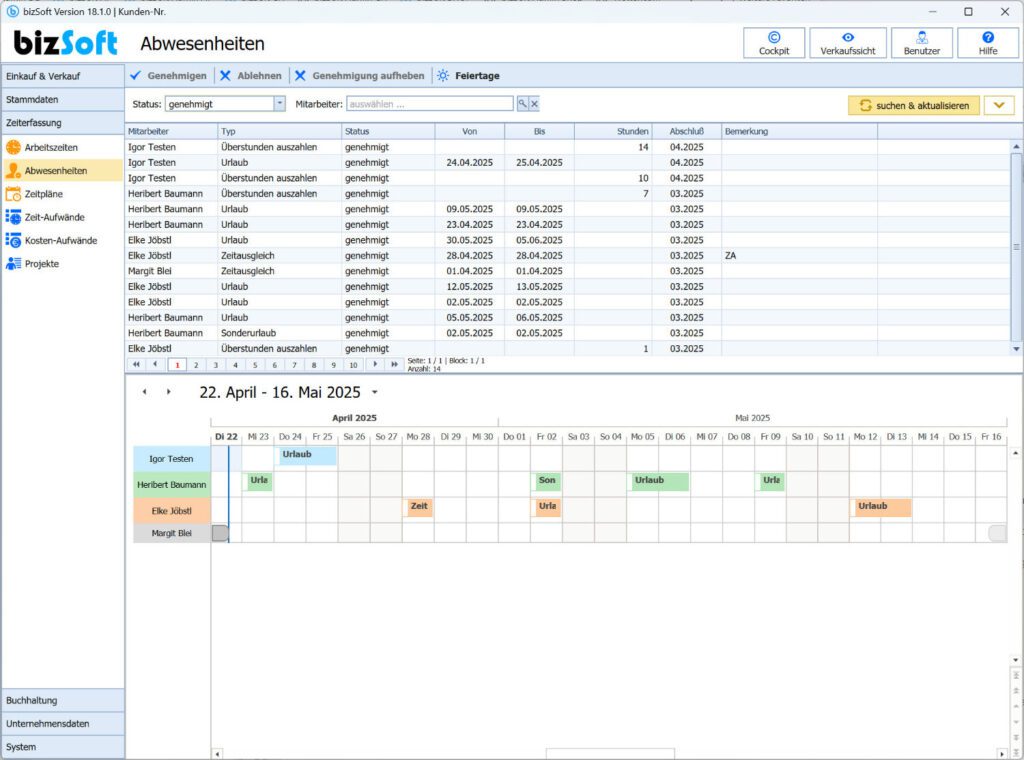Open the Cockpit view
This screenshot has width=1024, height=760.
click(x=774, y=43)
